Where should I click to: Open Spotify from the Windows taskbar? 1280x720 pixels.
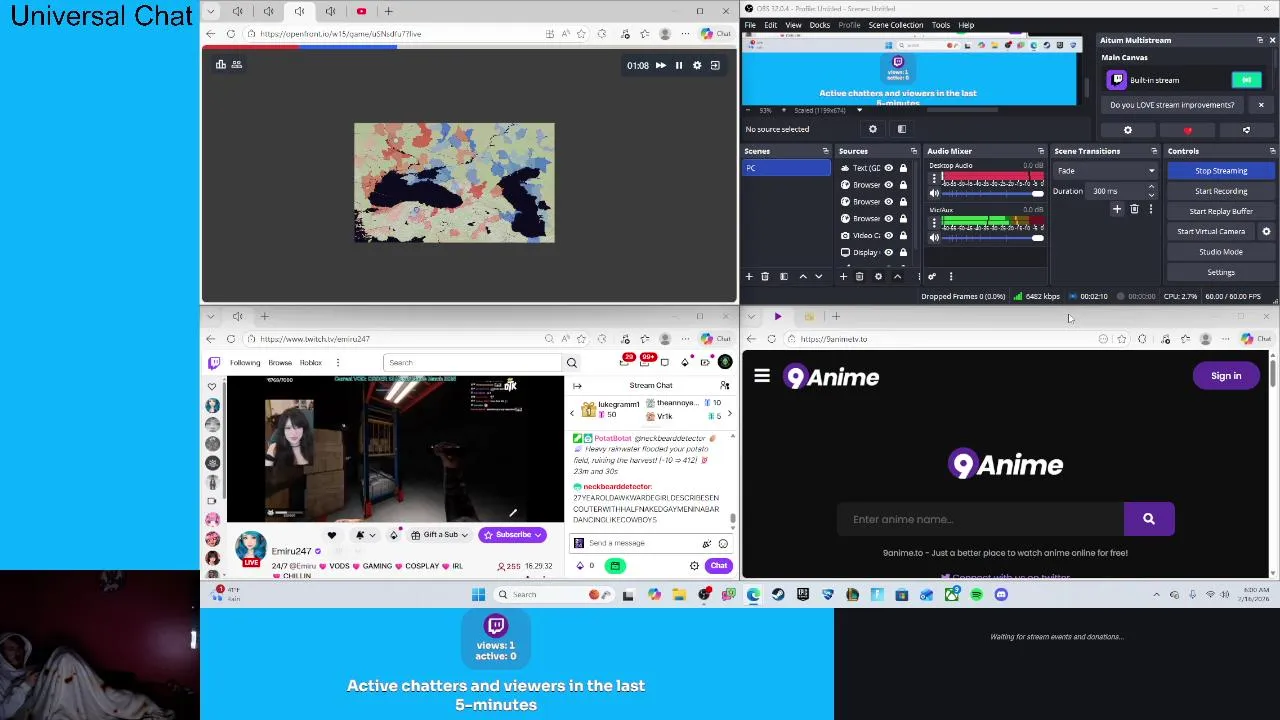pos(976,595)
